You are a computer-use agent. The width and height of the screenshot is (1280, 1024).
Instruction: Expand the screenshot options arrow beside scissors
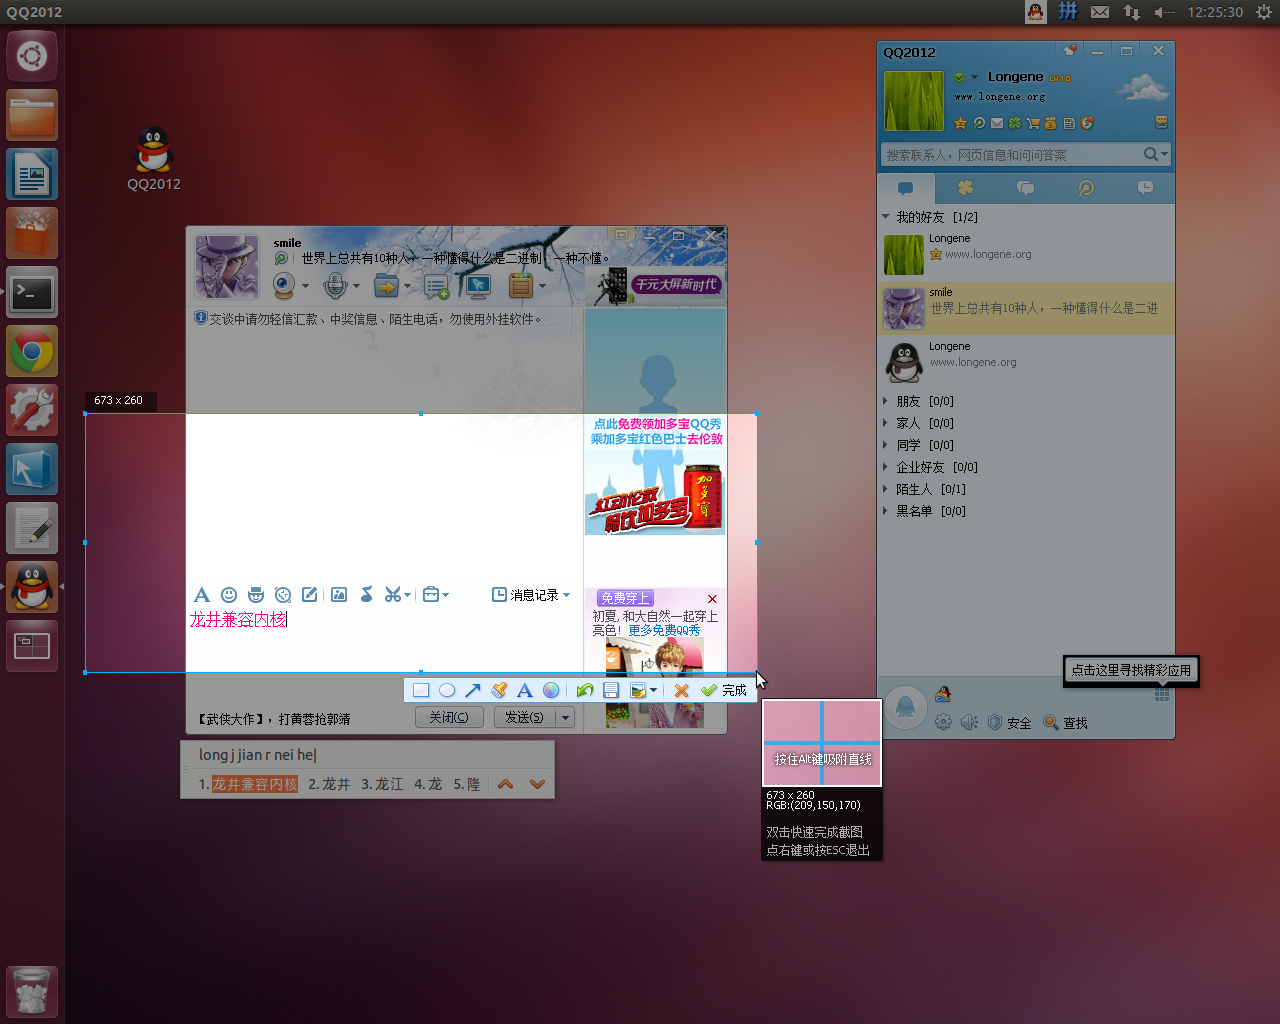tap(408, 595)
